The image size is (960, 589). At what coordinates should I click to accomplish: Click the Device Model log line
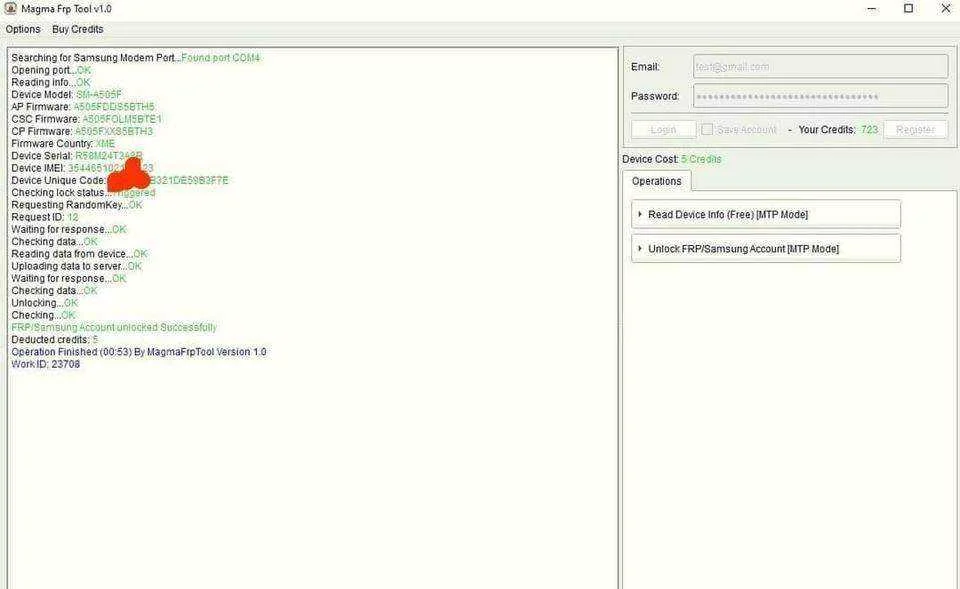tap(66, 94)
